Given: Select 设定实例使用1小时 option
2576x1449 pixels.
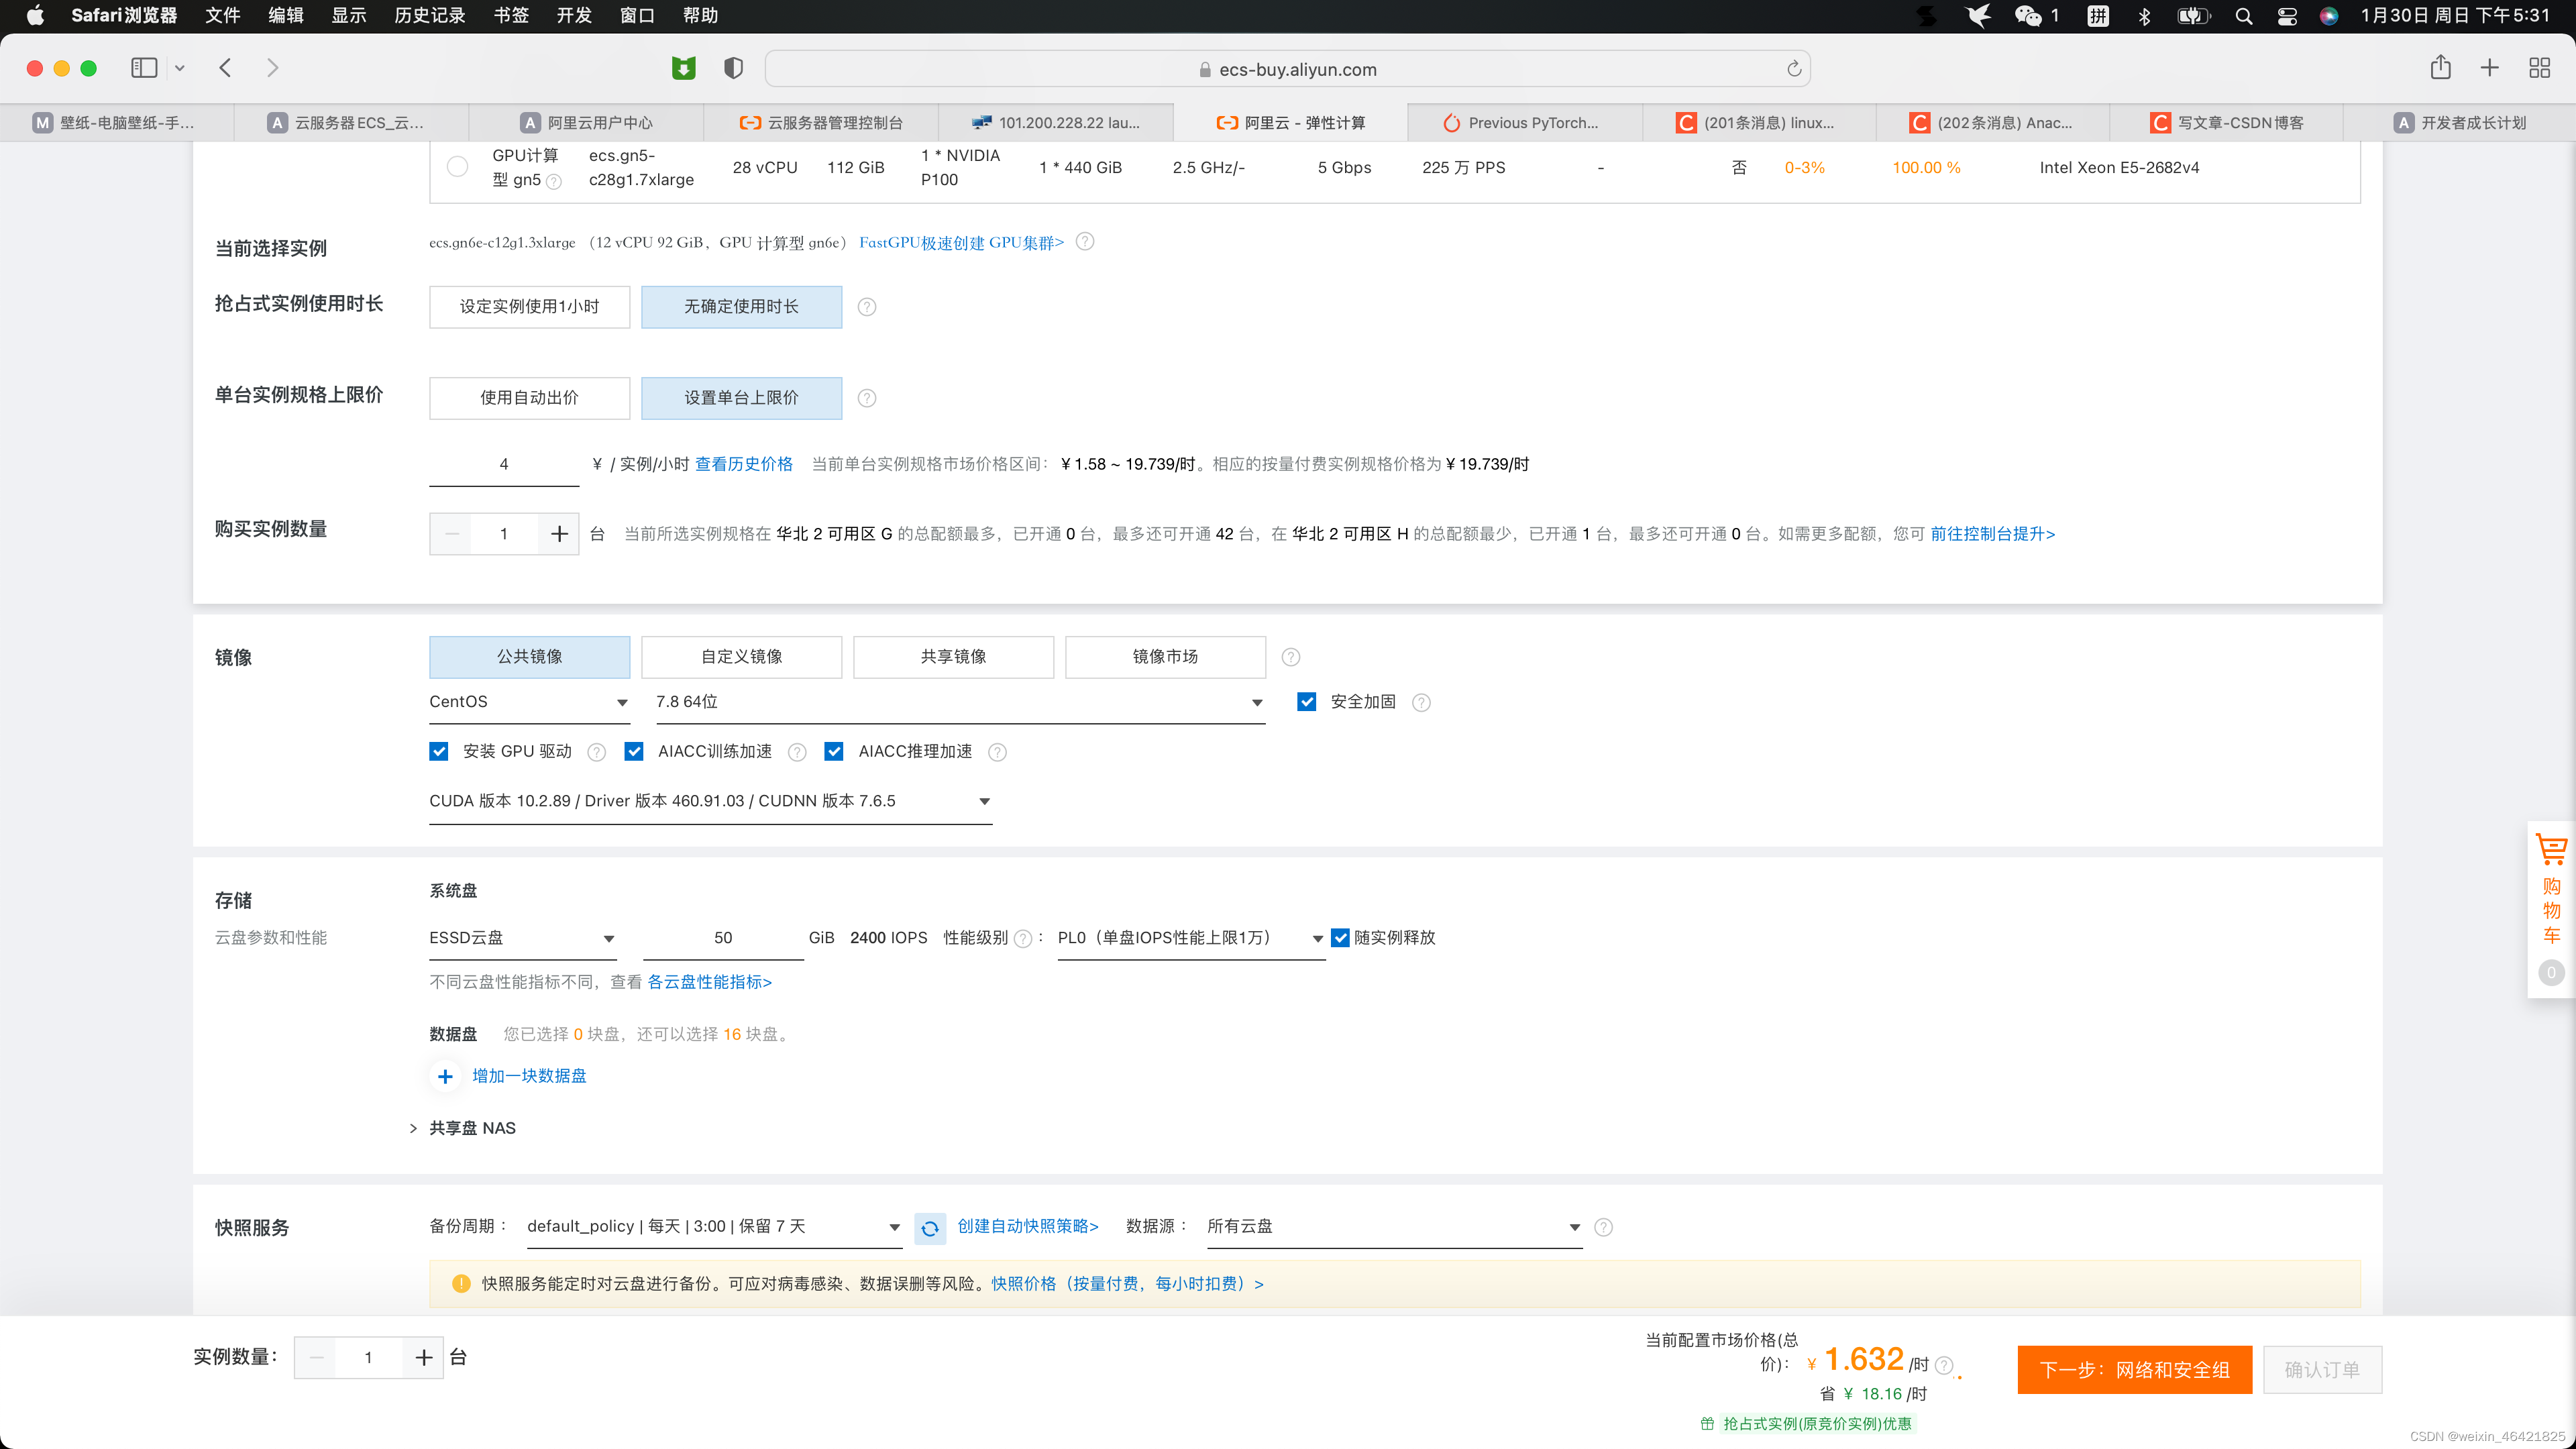Looking at the screenshot, I should 529,307.
